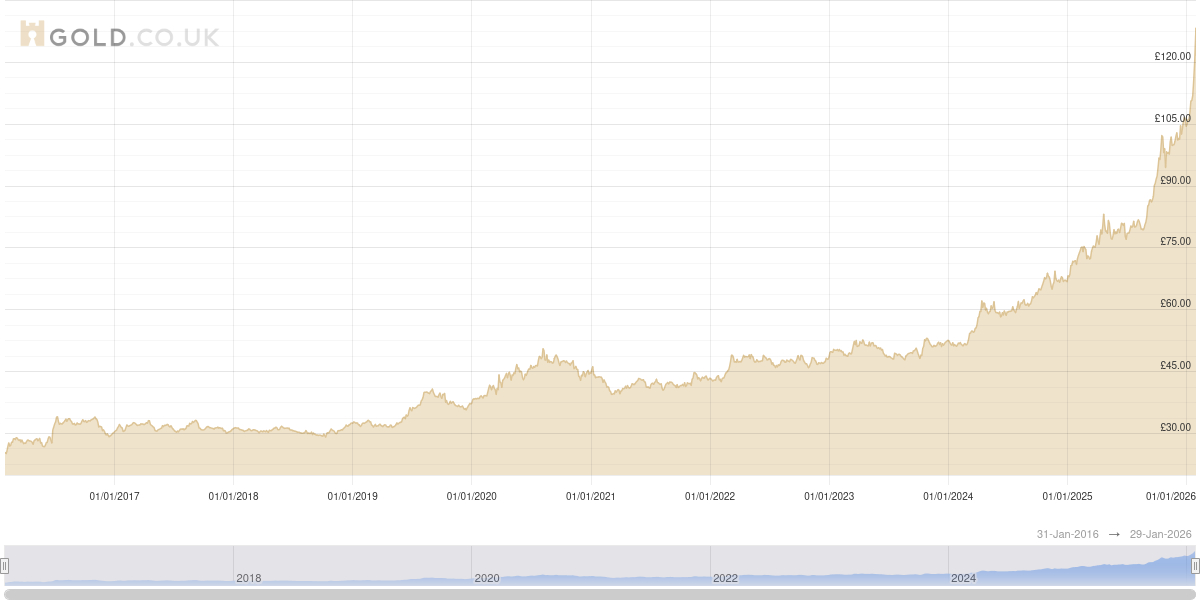Click the Gold.co.uk castle logo icon

[32, 35]
